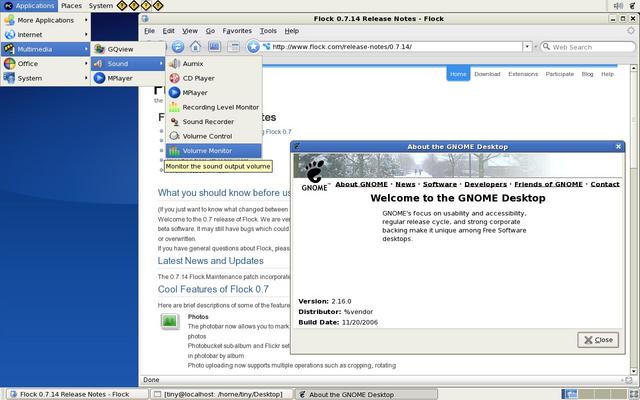
Task: Click the second yellow diamond panel launcher
Action: tap(133, 6)
